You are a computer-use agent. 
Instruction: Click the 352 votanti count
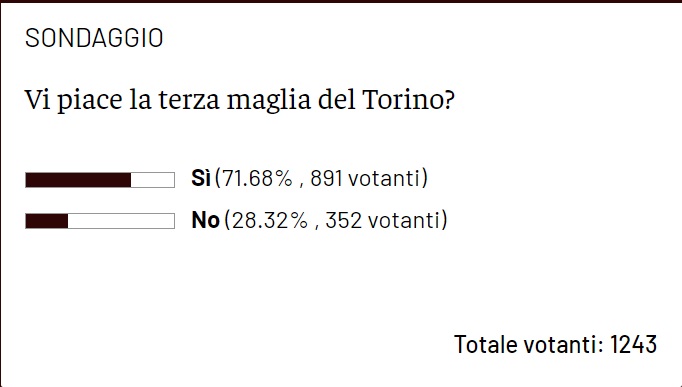(x=383, y=220)
